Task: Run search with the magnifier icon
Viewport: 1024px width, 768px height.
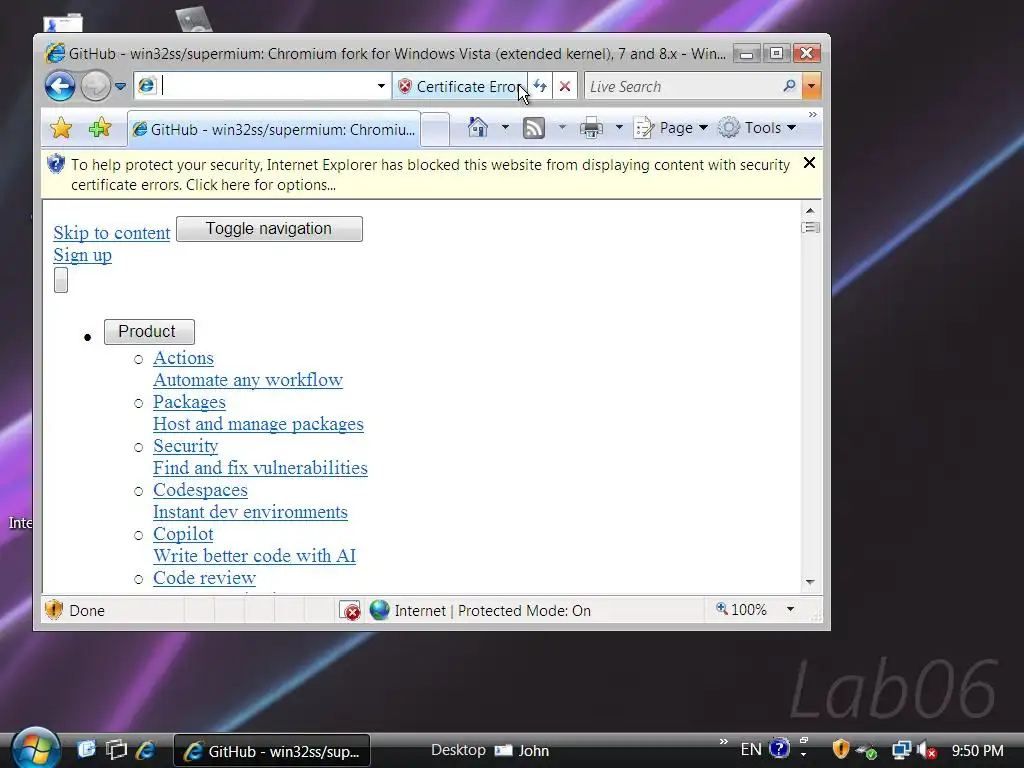Action: click(790, 86)
